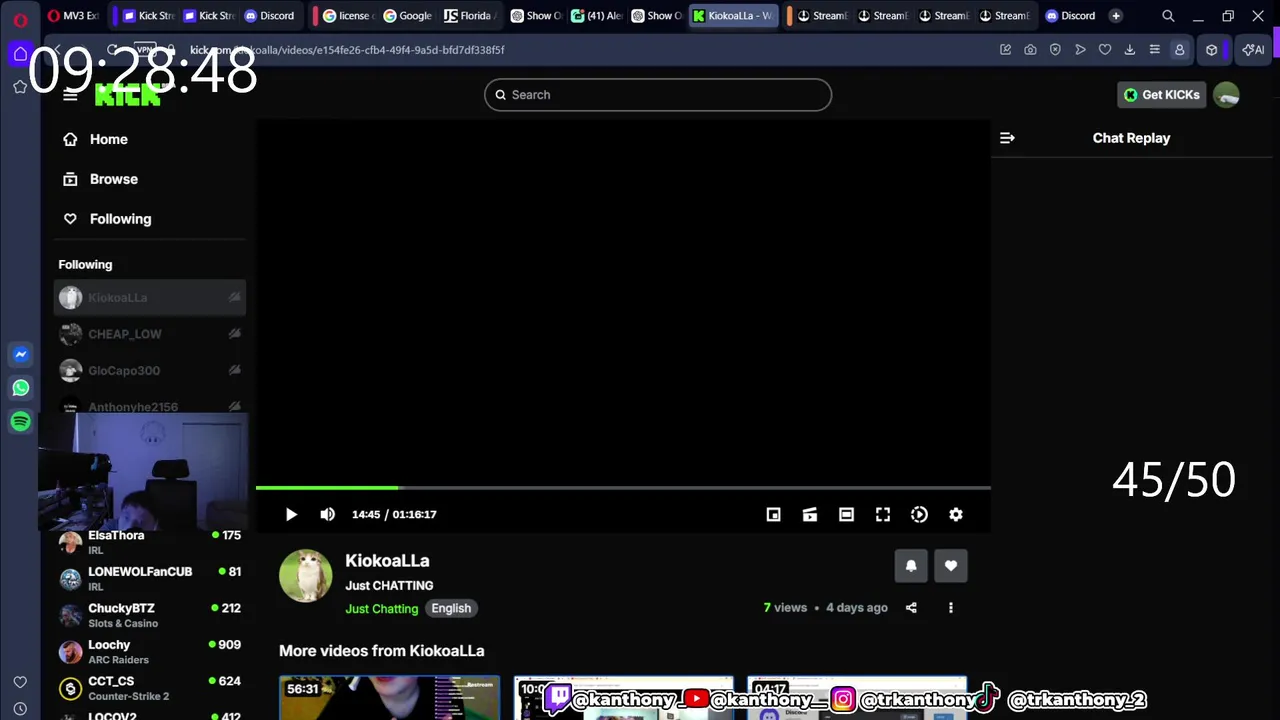Open Messenger in Opera sidebar
The width and height of the screenshot is (1280, 720).
tap(20, 354)
